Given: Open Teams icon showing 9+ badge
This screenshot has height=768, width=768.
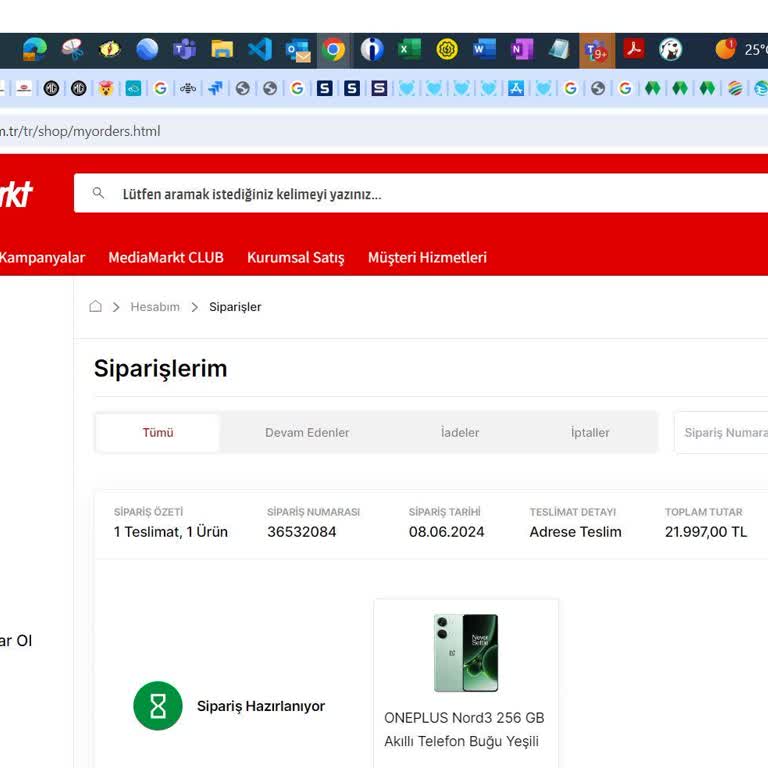Looking at the screenshot, I should click(x=597, y=50).
